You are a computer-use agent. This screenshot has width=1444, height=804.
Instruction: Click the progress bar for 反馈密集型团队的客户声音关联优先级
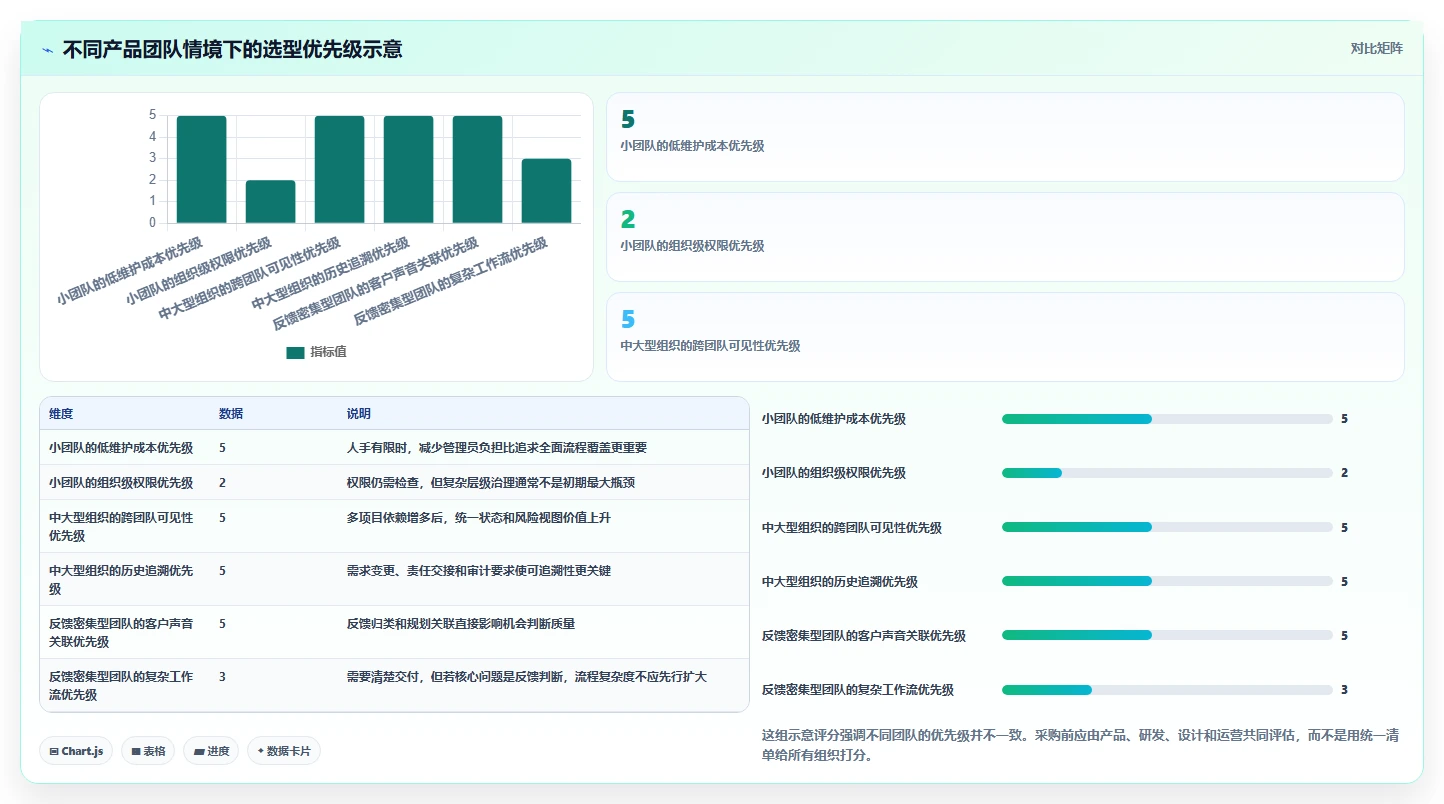(1167, 635)
